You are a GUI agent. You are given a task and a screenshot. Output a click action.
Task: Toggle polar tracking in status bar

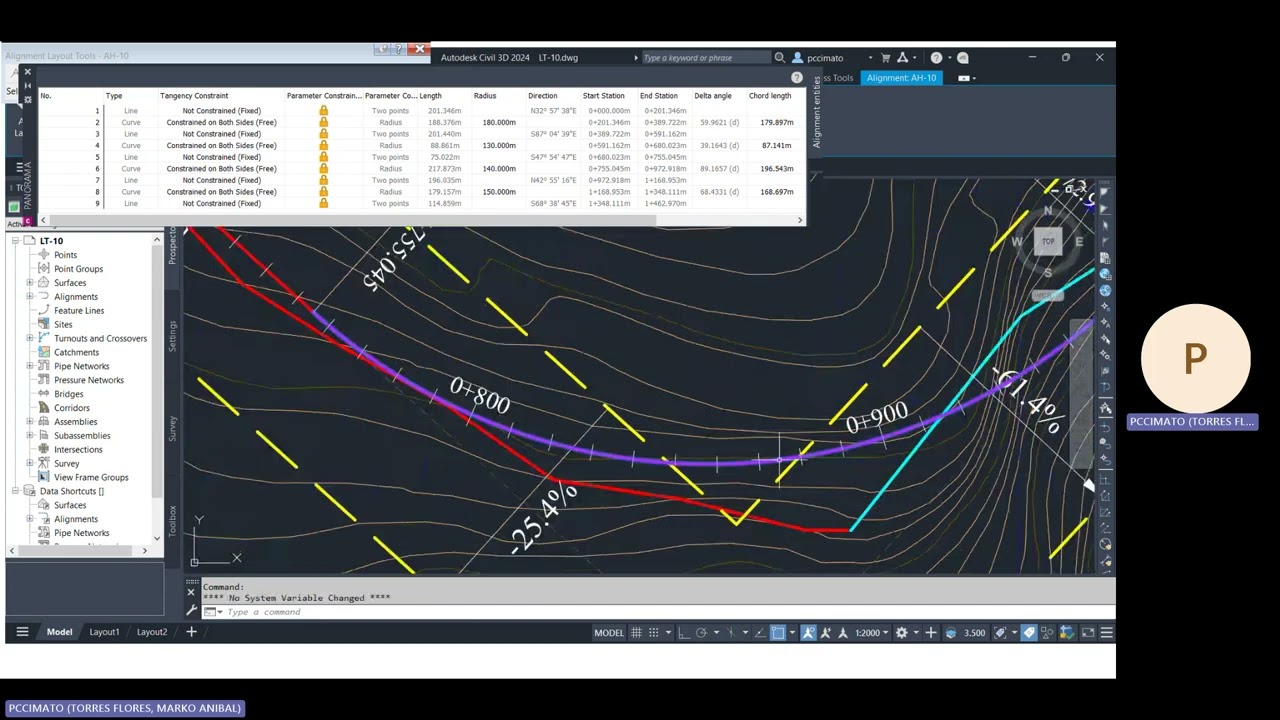click(701, 633)
